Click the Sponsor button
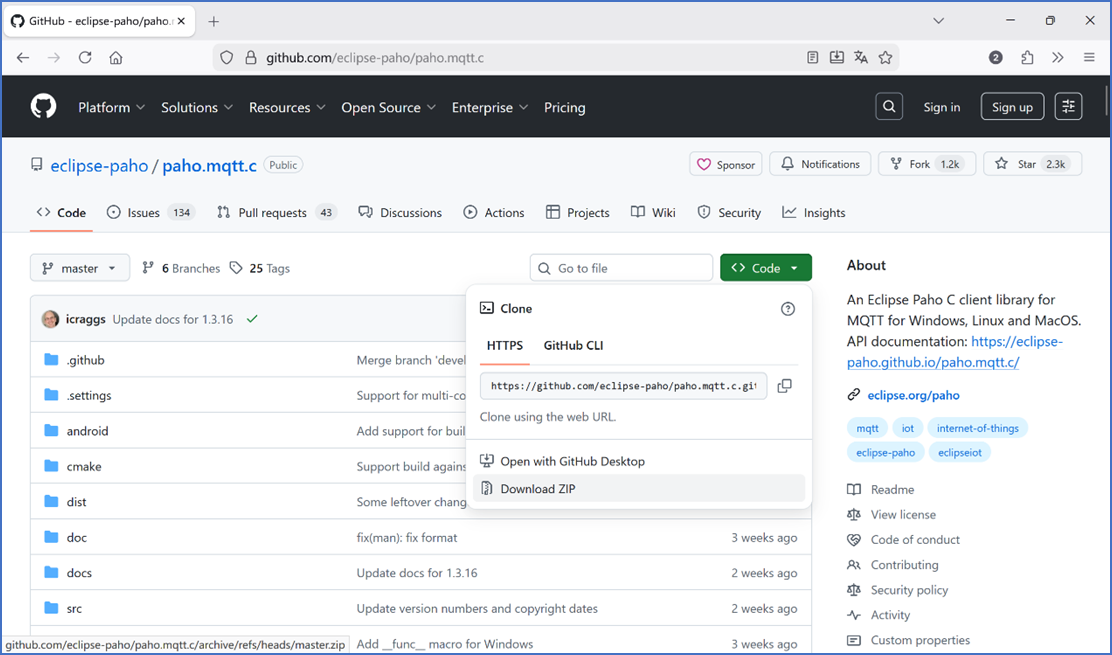1112x655 pixels. click(x=725, y=164)
